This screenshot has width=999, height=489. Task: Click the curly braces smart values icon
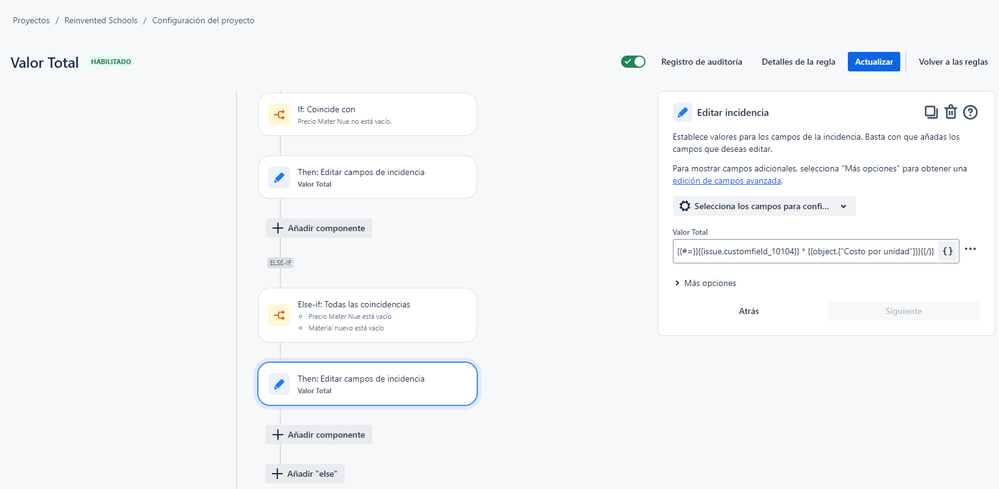(x=948, y=252)
